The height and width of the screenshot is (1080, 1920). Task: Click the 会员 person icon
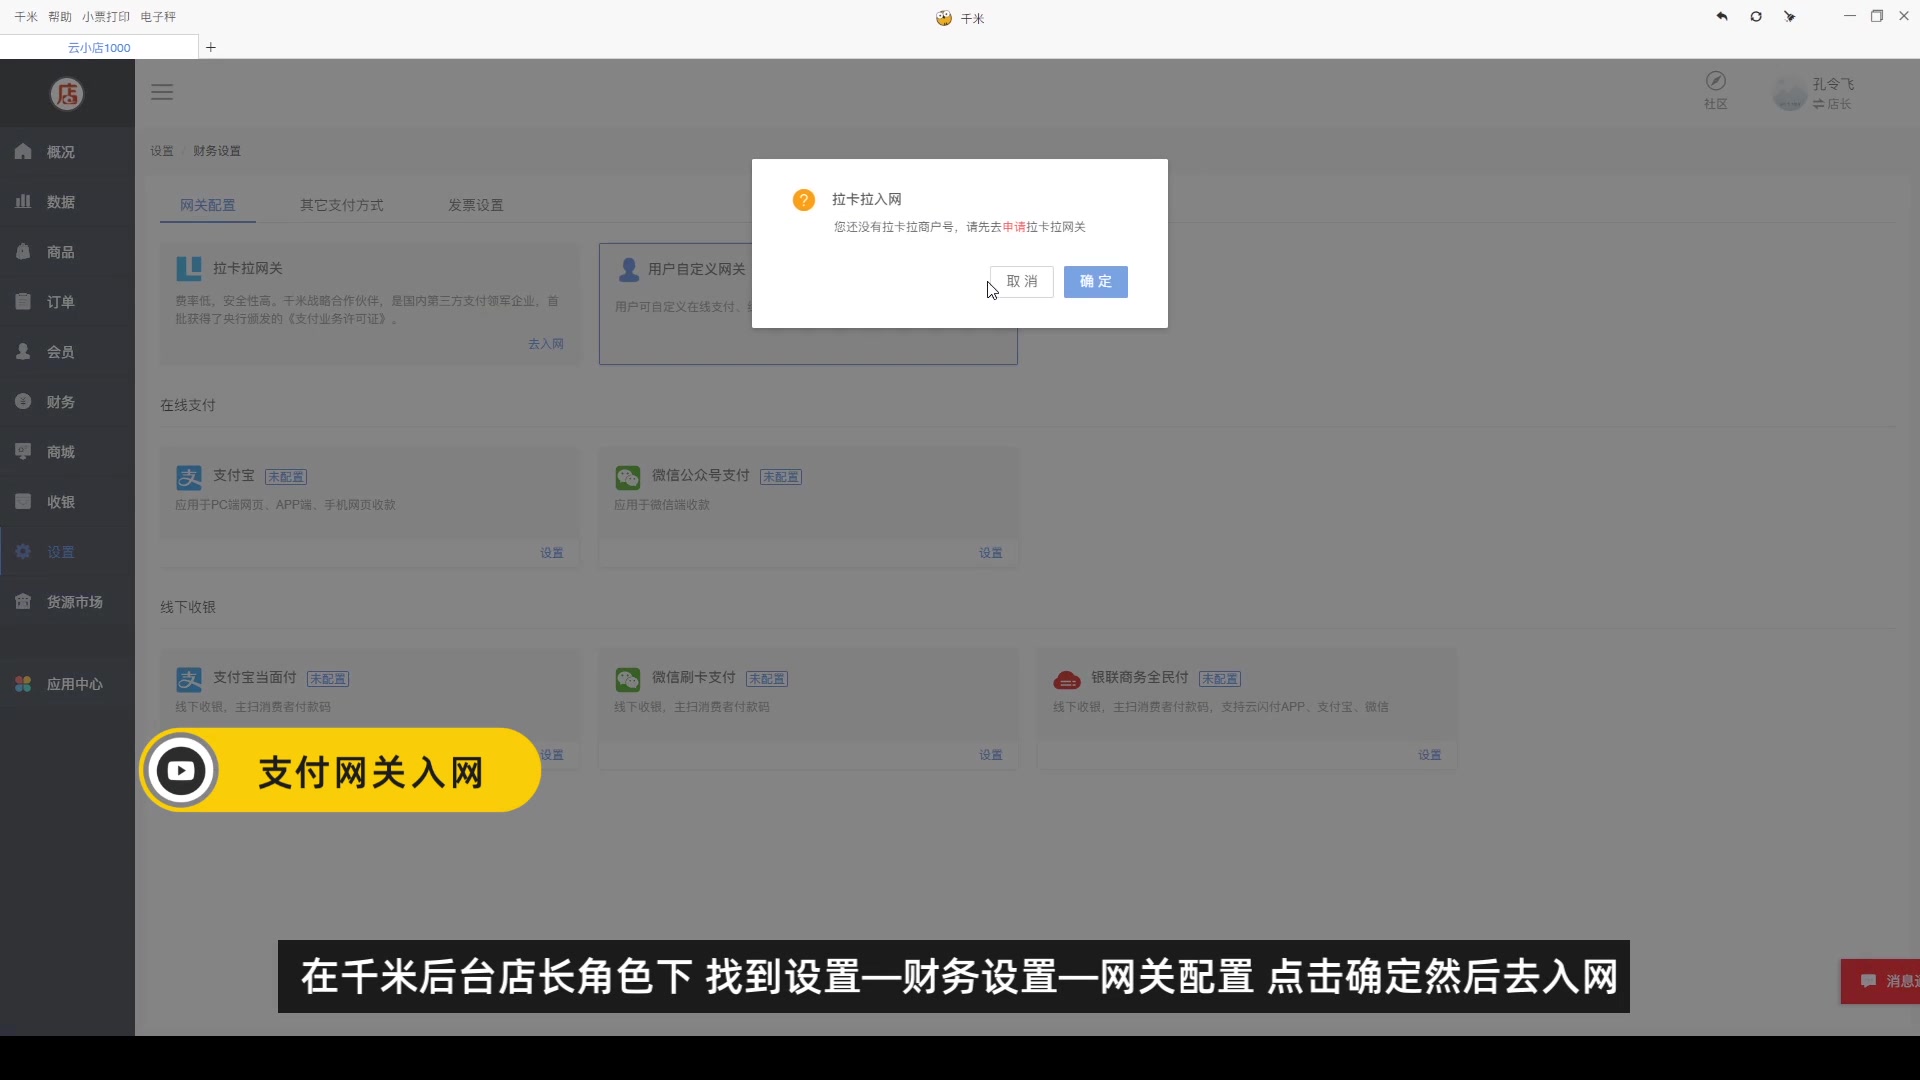pyautogui.click(x=23, y=351)
